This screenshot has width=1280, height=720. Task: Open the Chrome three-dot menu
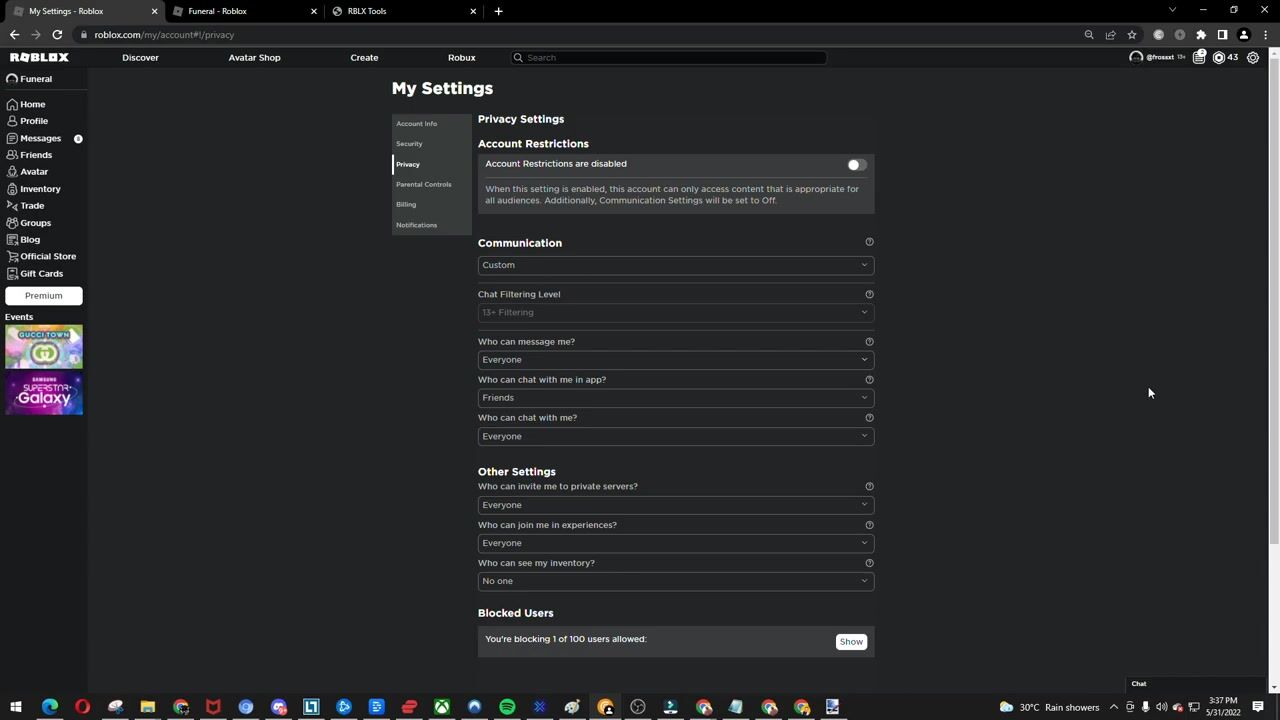pos(1265,35)
